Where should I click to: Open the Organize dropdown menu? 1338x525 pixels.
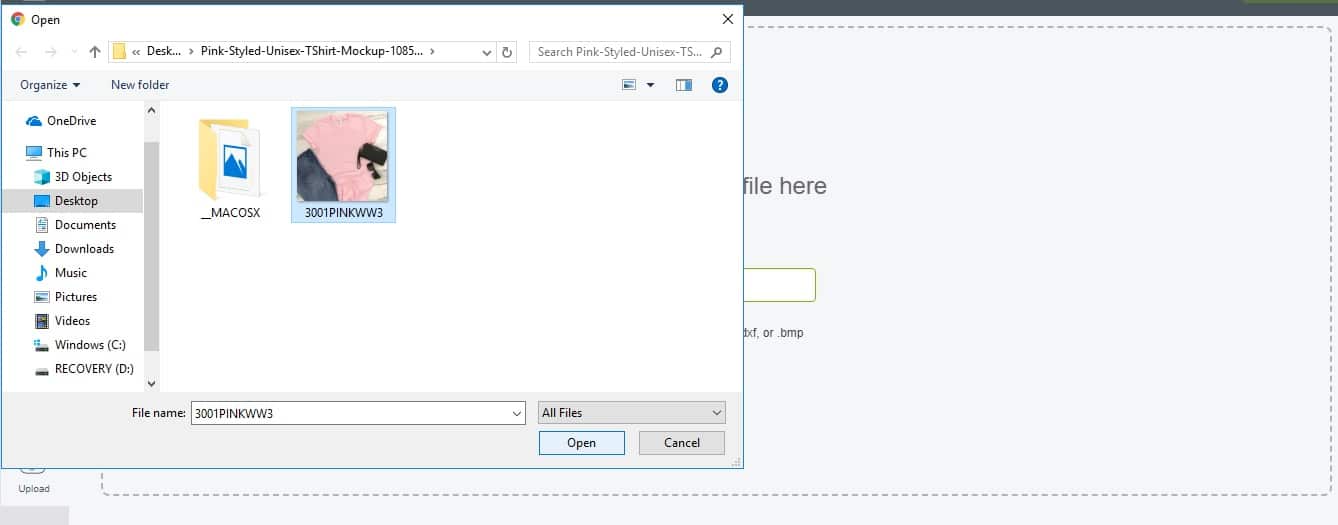50,85
